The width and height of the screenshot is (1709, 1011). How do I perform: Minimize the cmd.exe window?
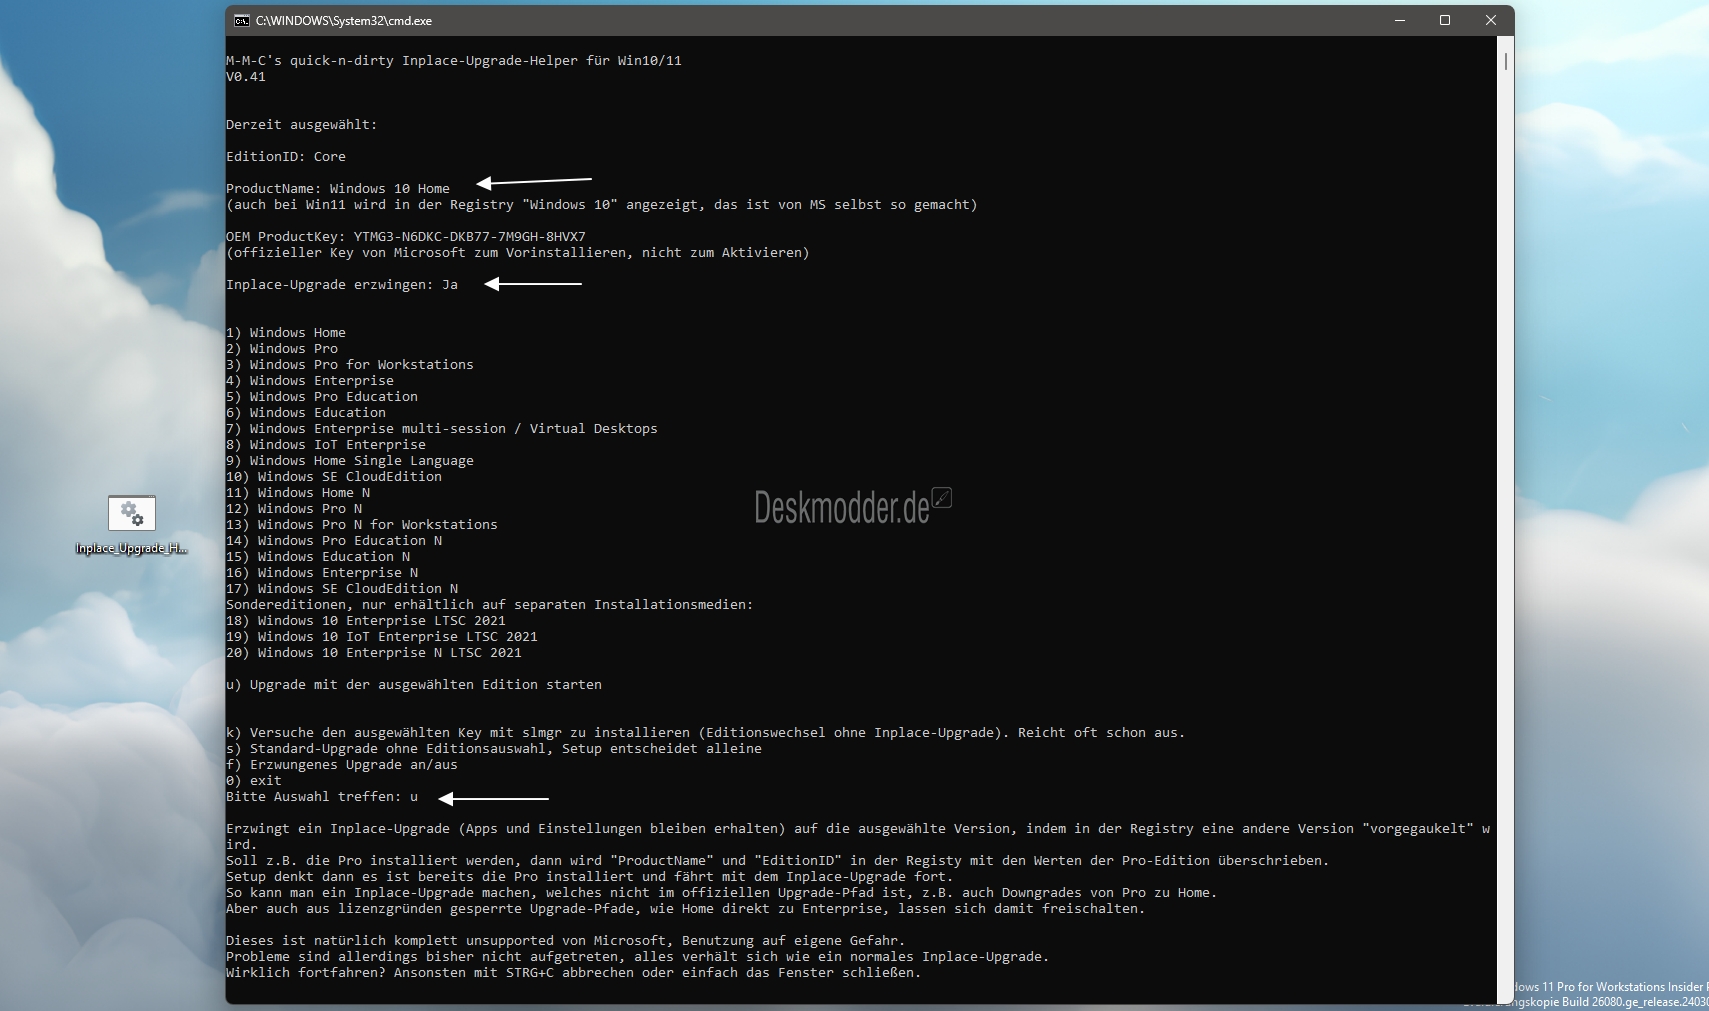(1400, 21)
